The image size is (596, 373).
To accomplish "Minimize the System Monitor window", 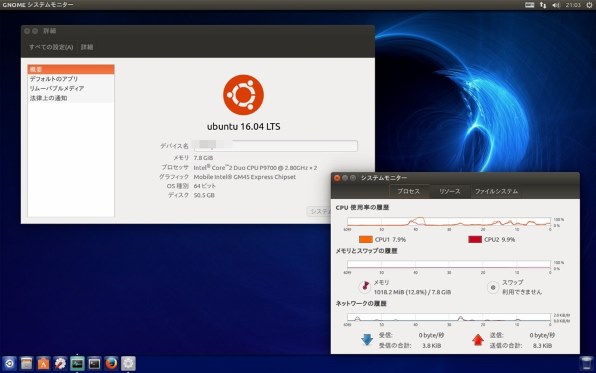I will (345, 178).
